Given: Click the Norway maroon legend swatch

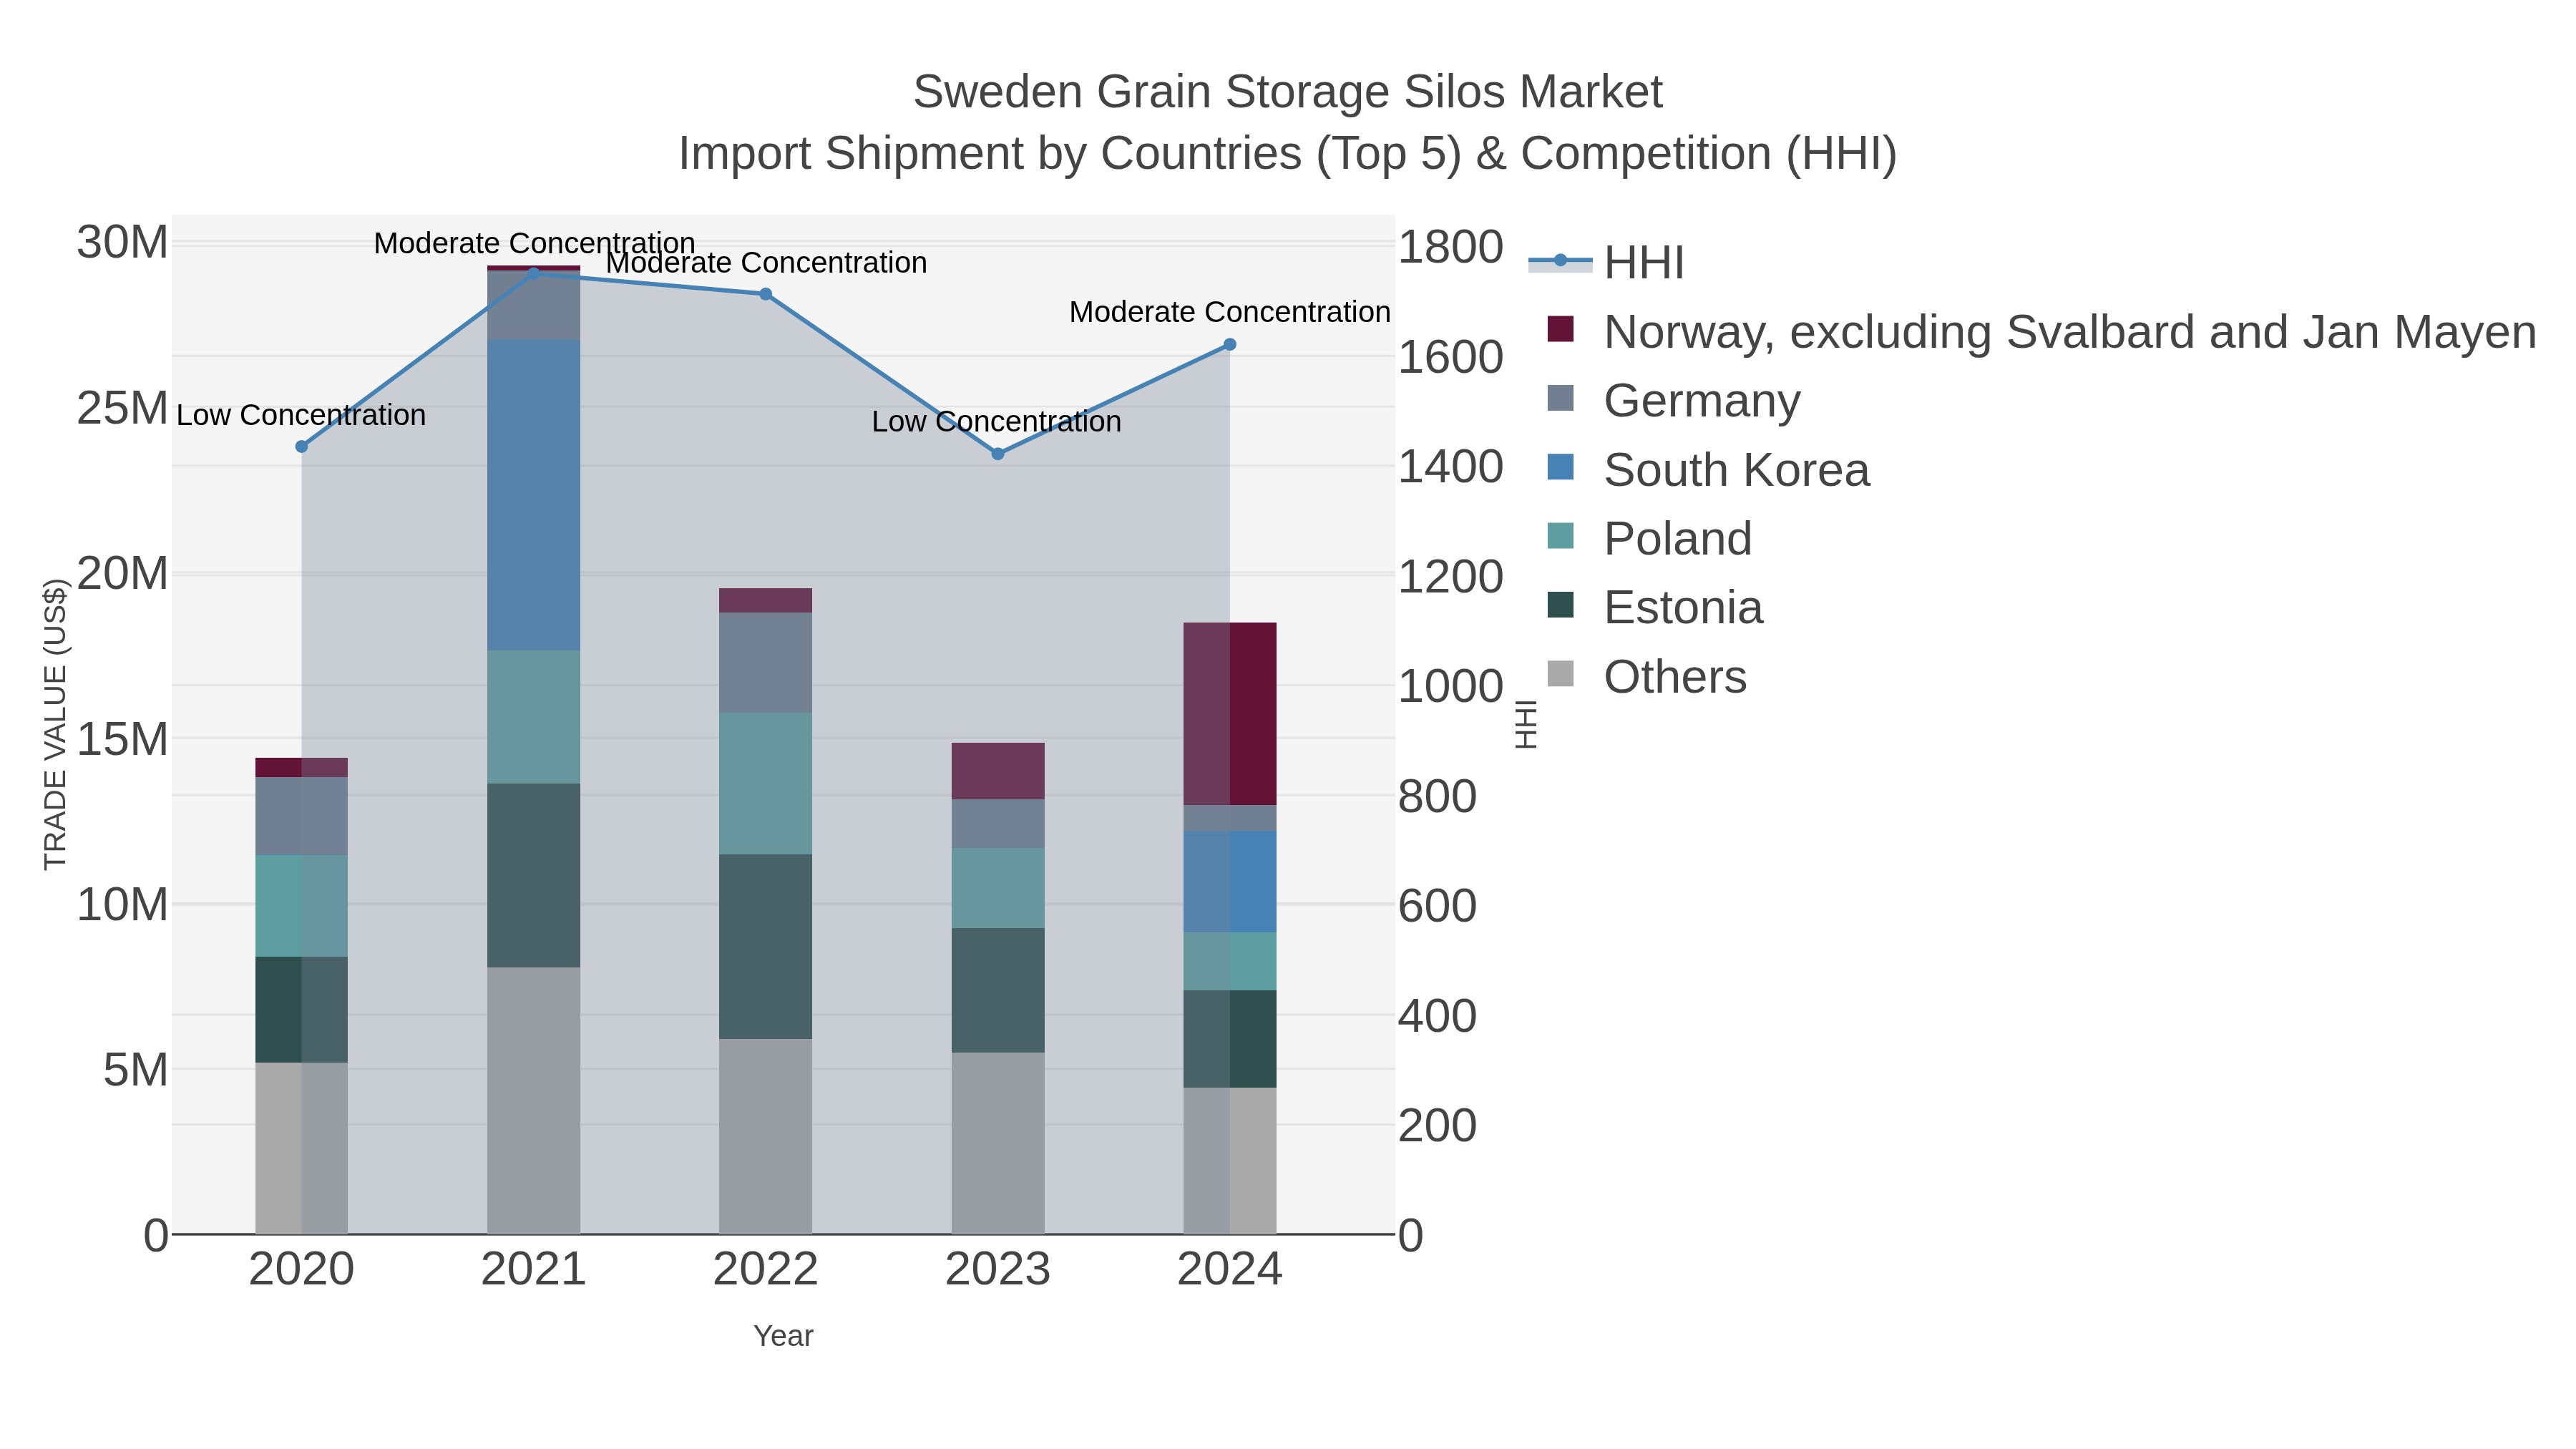Looking at the screenshot, I should coord(1560,329).
